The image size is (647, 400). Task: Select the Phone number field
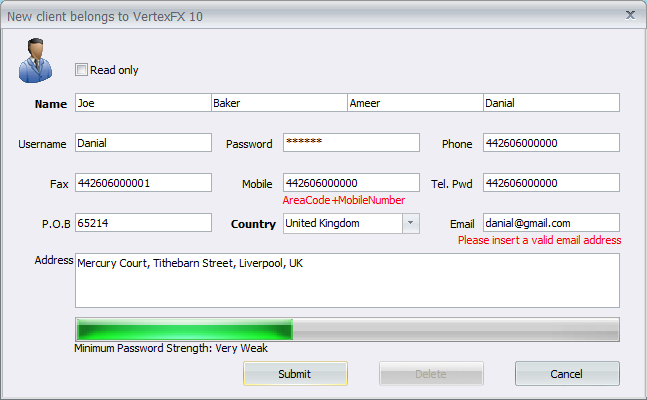[551, 143]
